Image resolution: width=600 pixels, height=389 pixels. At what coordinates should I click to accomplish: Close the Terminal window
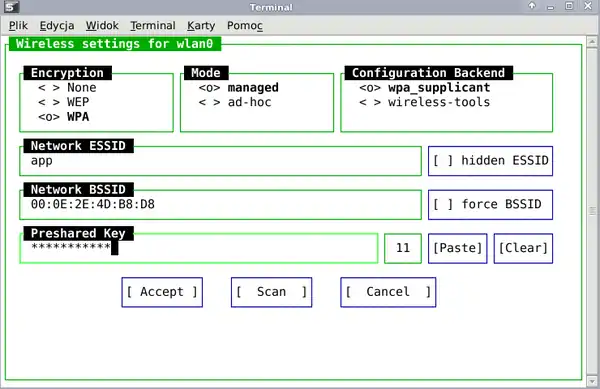[588, 6]
